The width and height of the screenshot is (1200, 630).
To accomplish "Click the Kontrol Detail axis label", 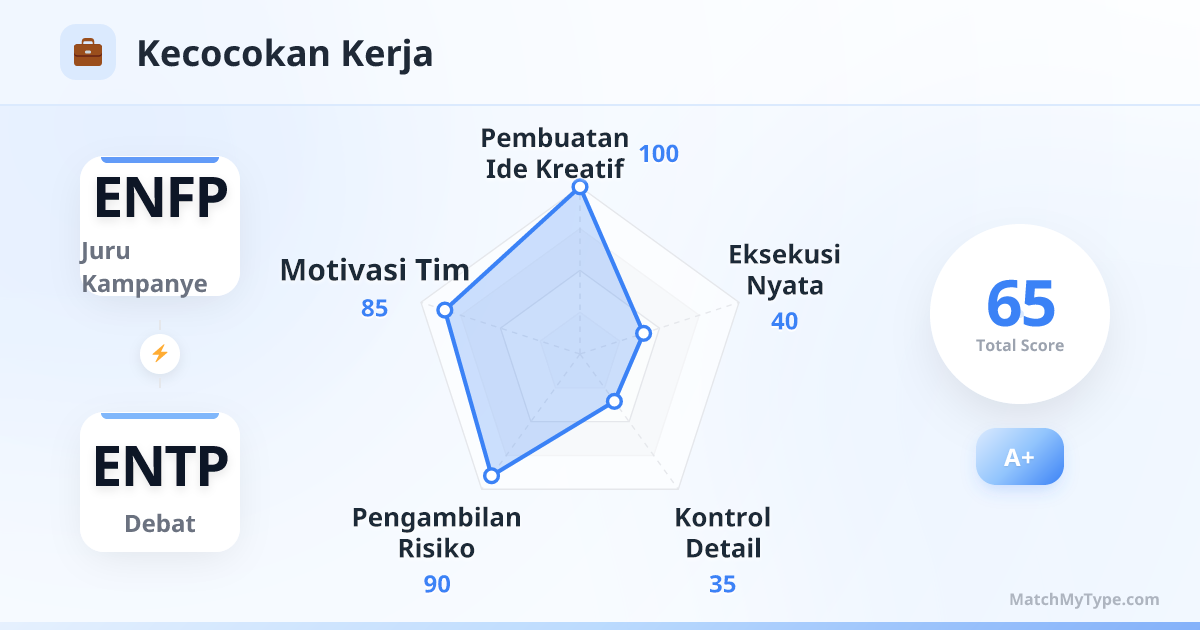I will click(722, 533).
